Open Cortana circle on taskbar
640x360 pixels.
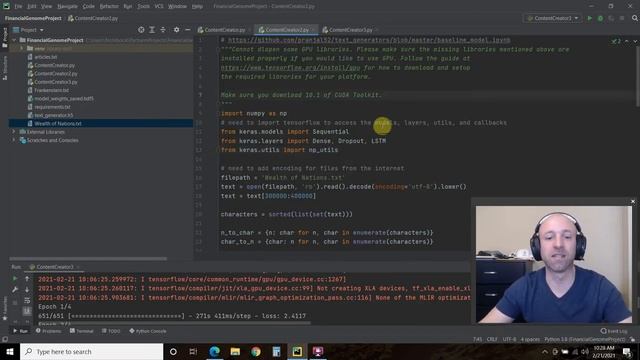[173, 351]
